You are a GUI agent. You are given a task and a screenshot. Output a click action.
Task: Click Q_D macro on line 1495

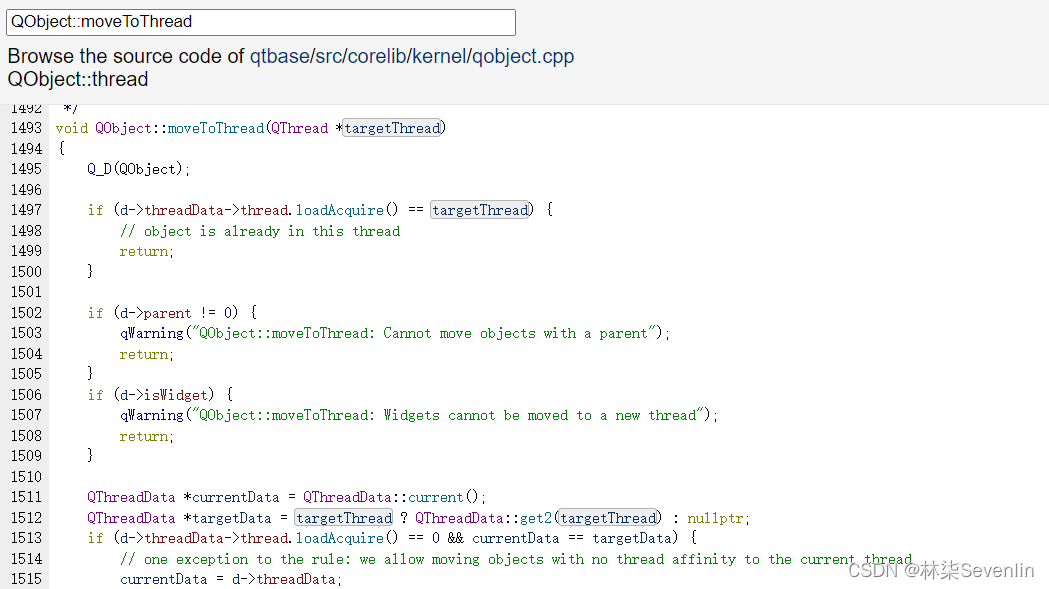coord(99,169)
